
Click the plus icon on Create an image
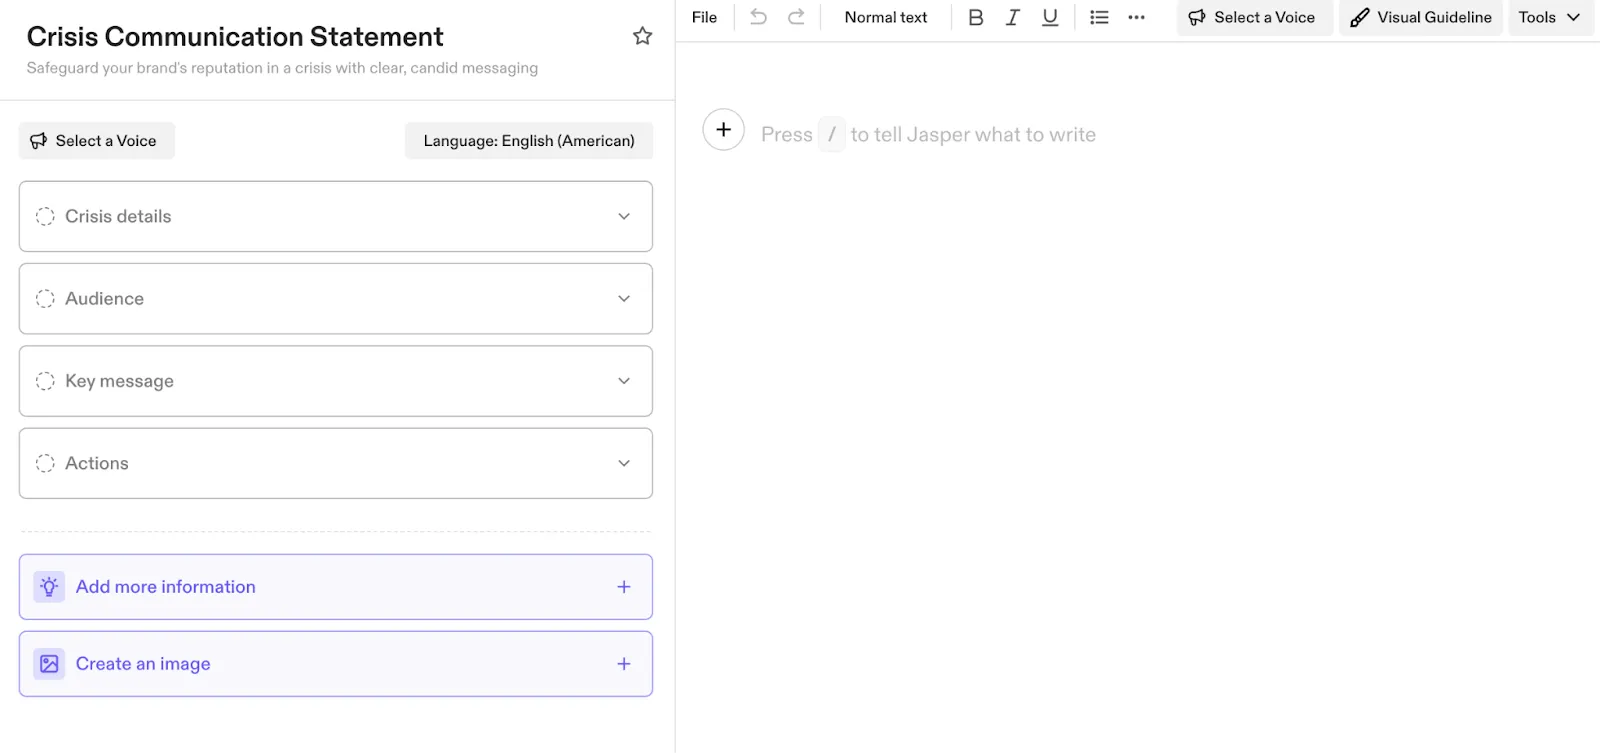tap(624, 664)
